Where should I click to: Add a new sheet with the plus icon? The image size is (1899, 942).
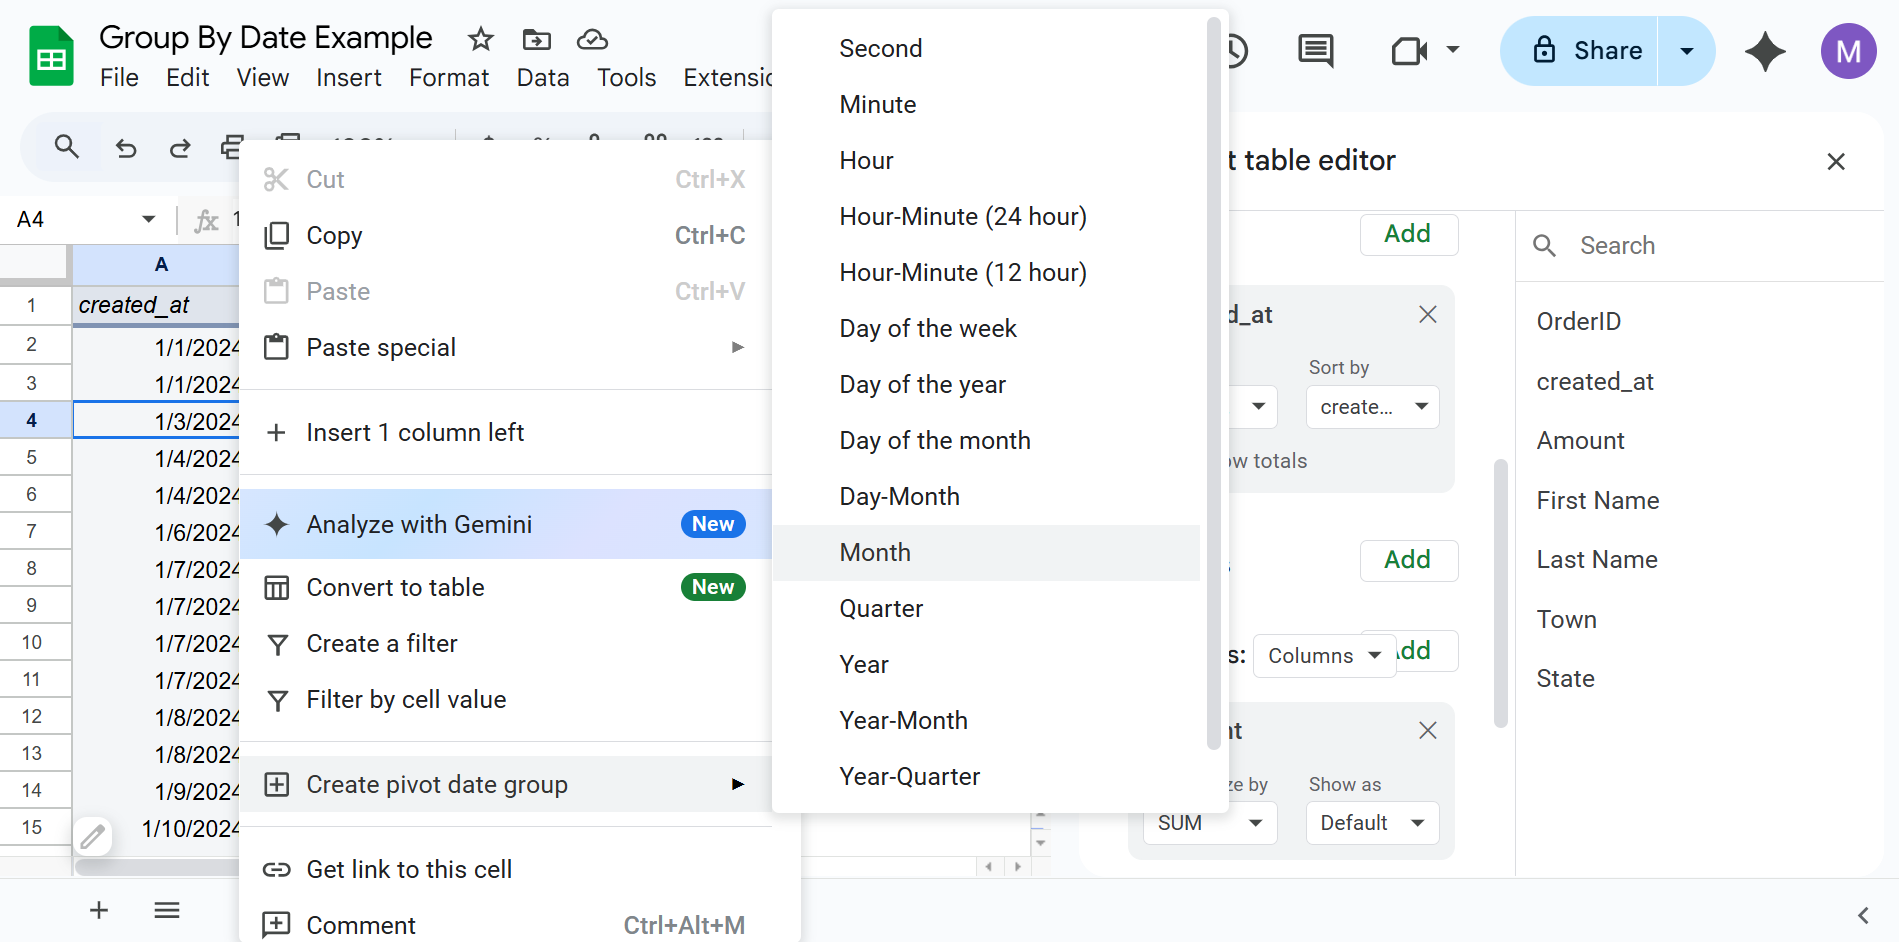(x=98, y=910)
